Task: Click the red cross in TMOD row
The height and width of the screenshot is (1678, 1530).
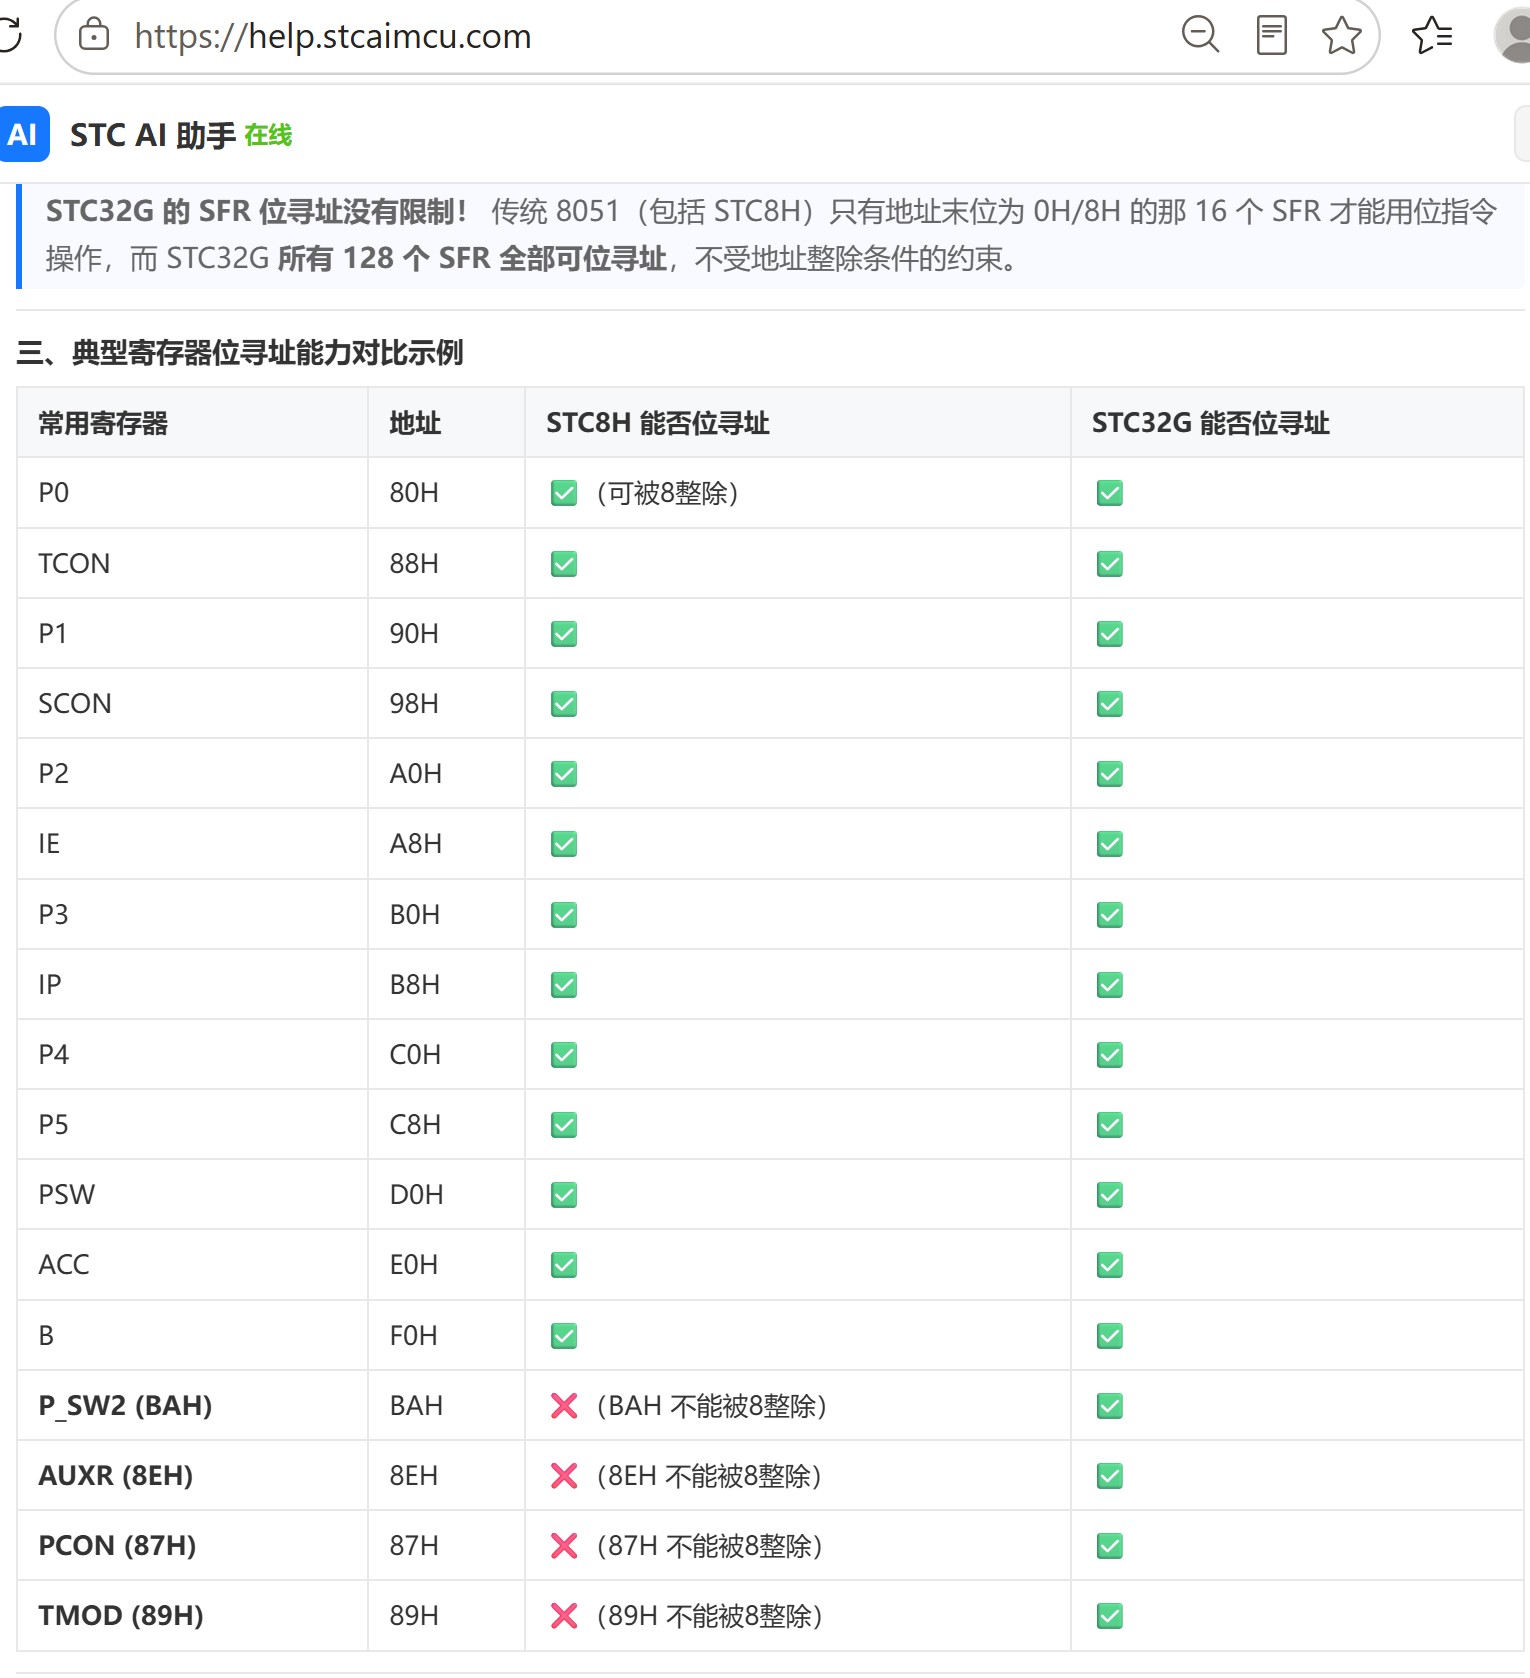Action: coord(564,1616)
